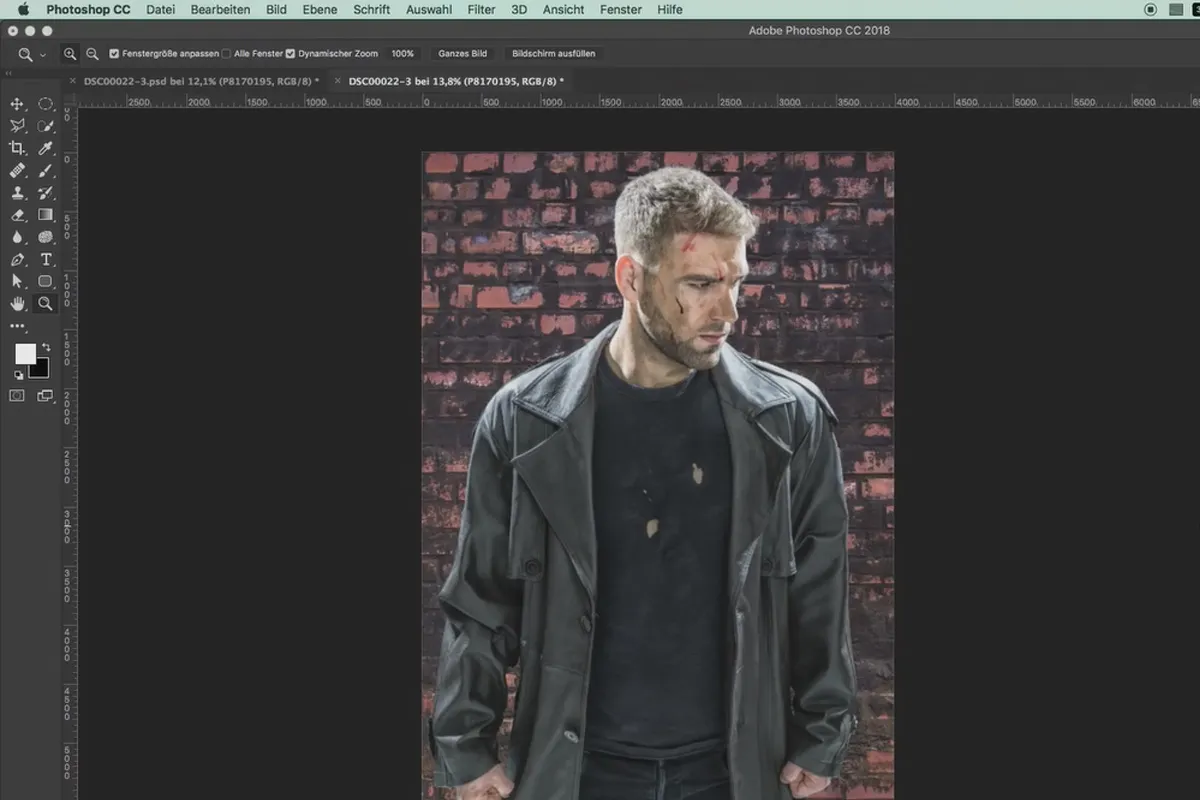Switch to the DSC00022-3.psd bei 12,1% tab
The image size is (1200, 800).
click(202, 81)
